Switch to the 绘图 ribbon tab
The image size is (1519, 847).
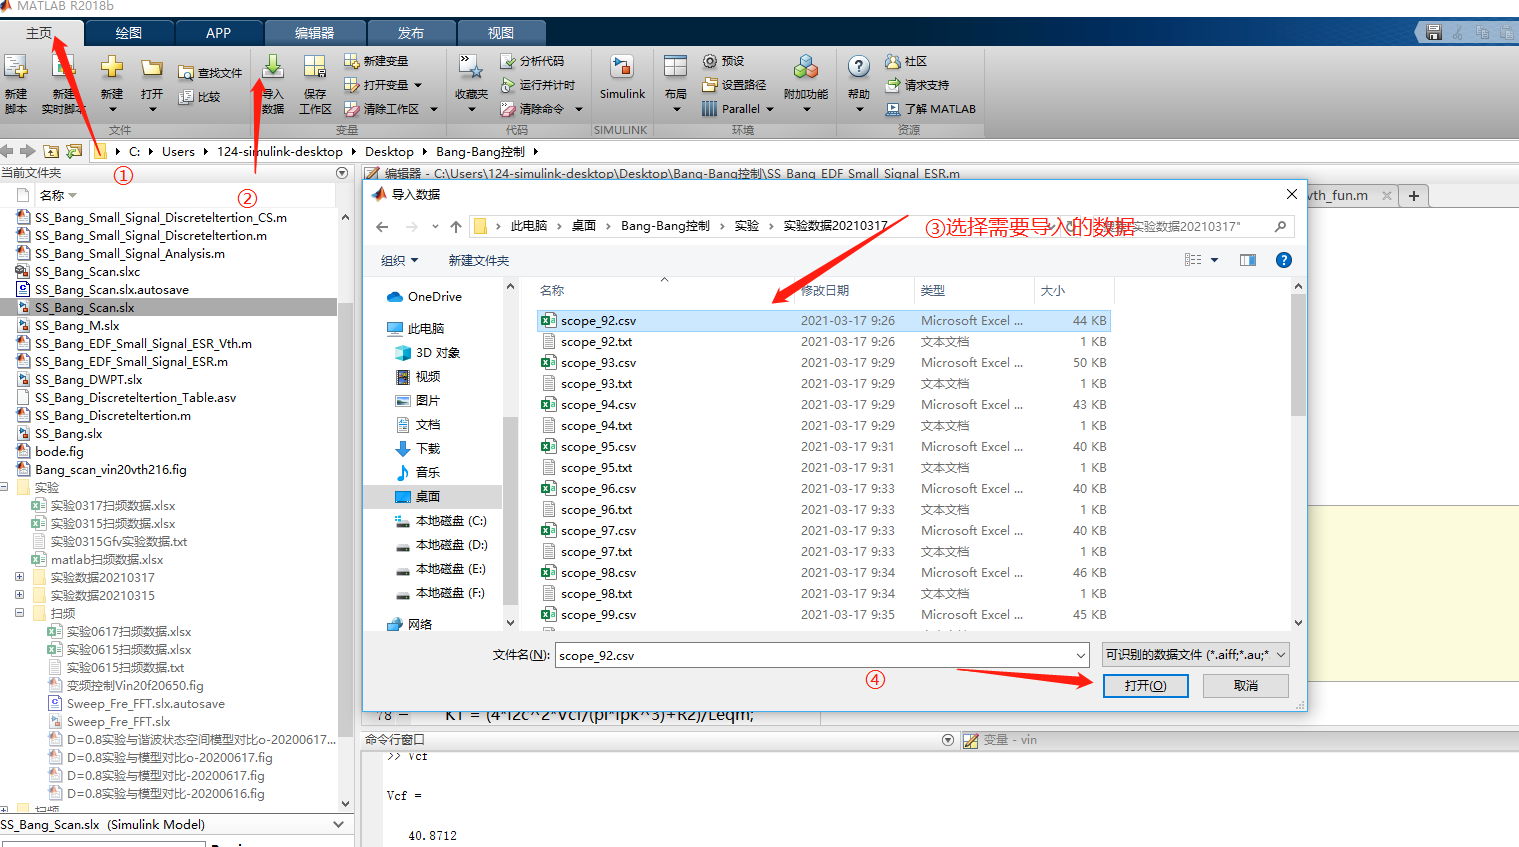click(x=129, y=32)
